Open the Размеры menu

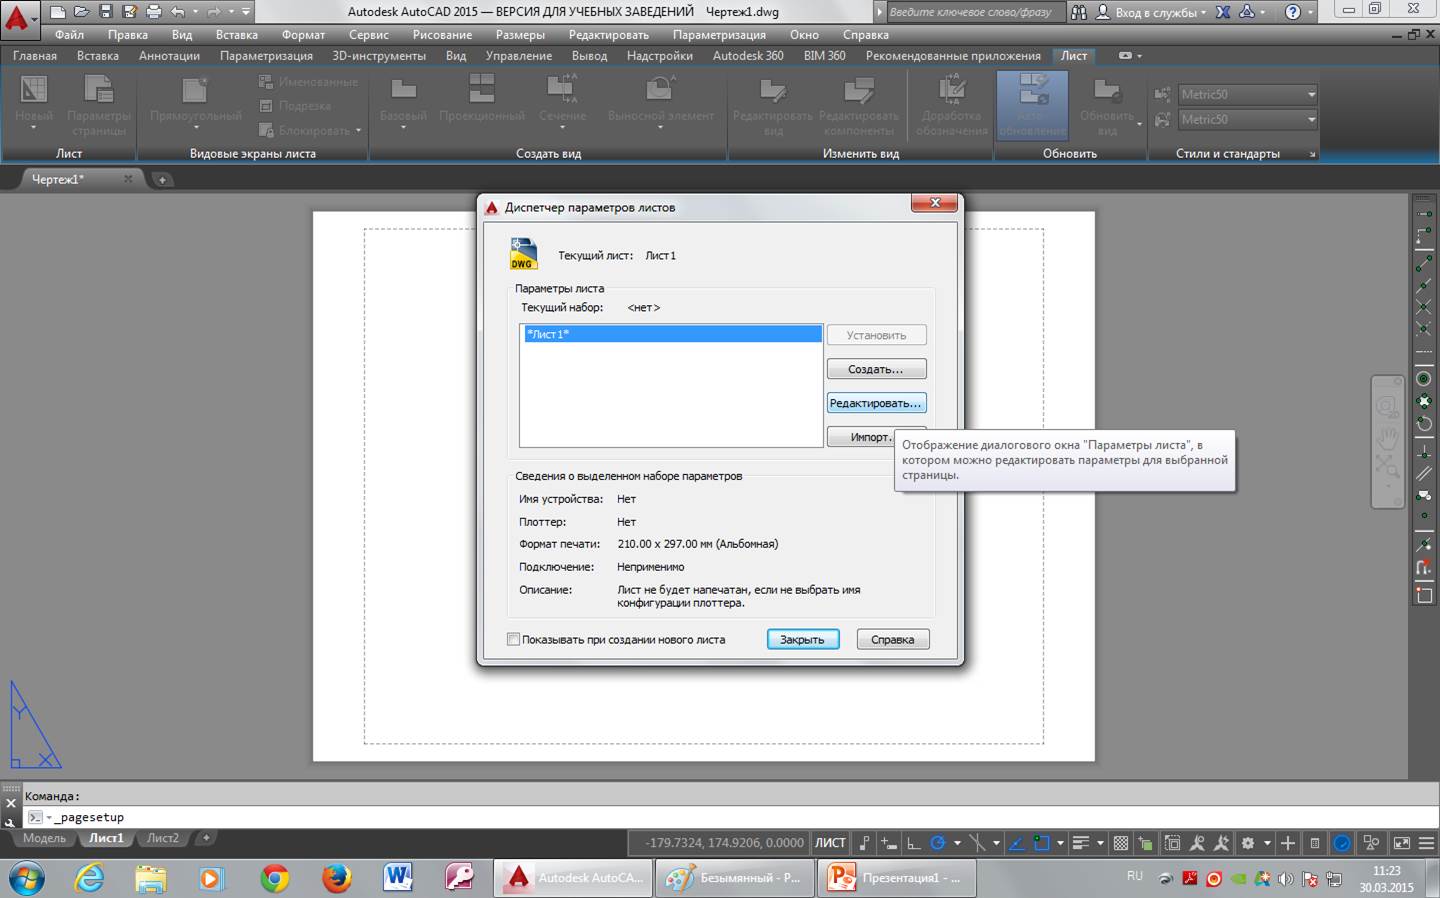point(520,35)
